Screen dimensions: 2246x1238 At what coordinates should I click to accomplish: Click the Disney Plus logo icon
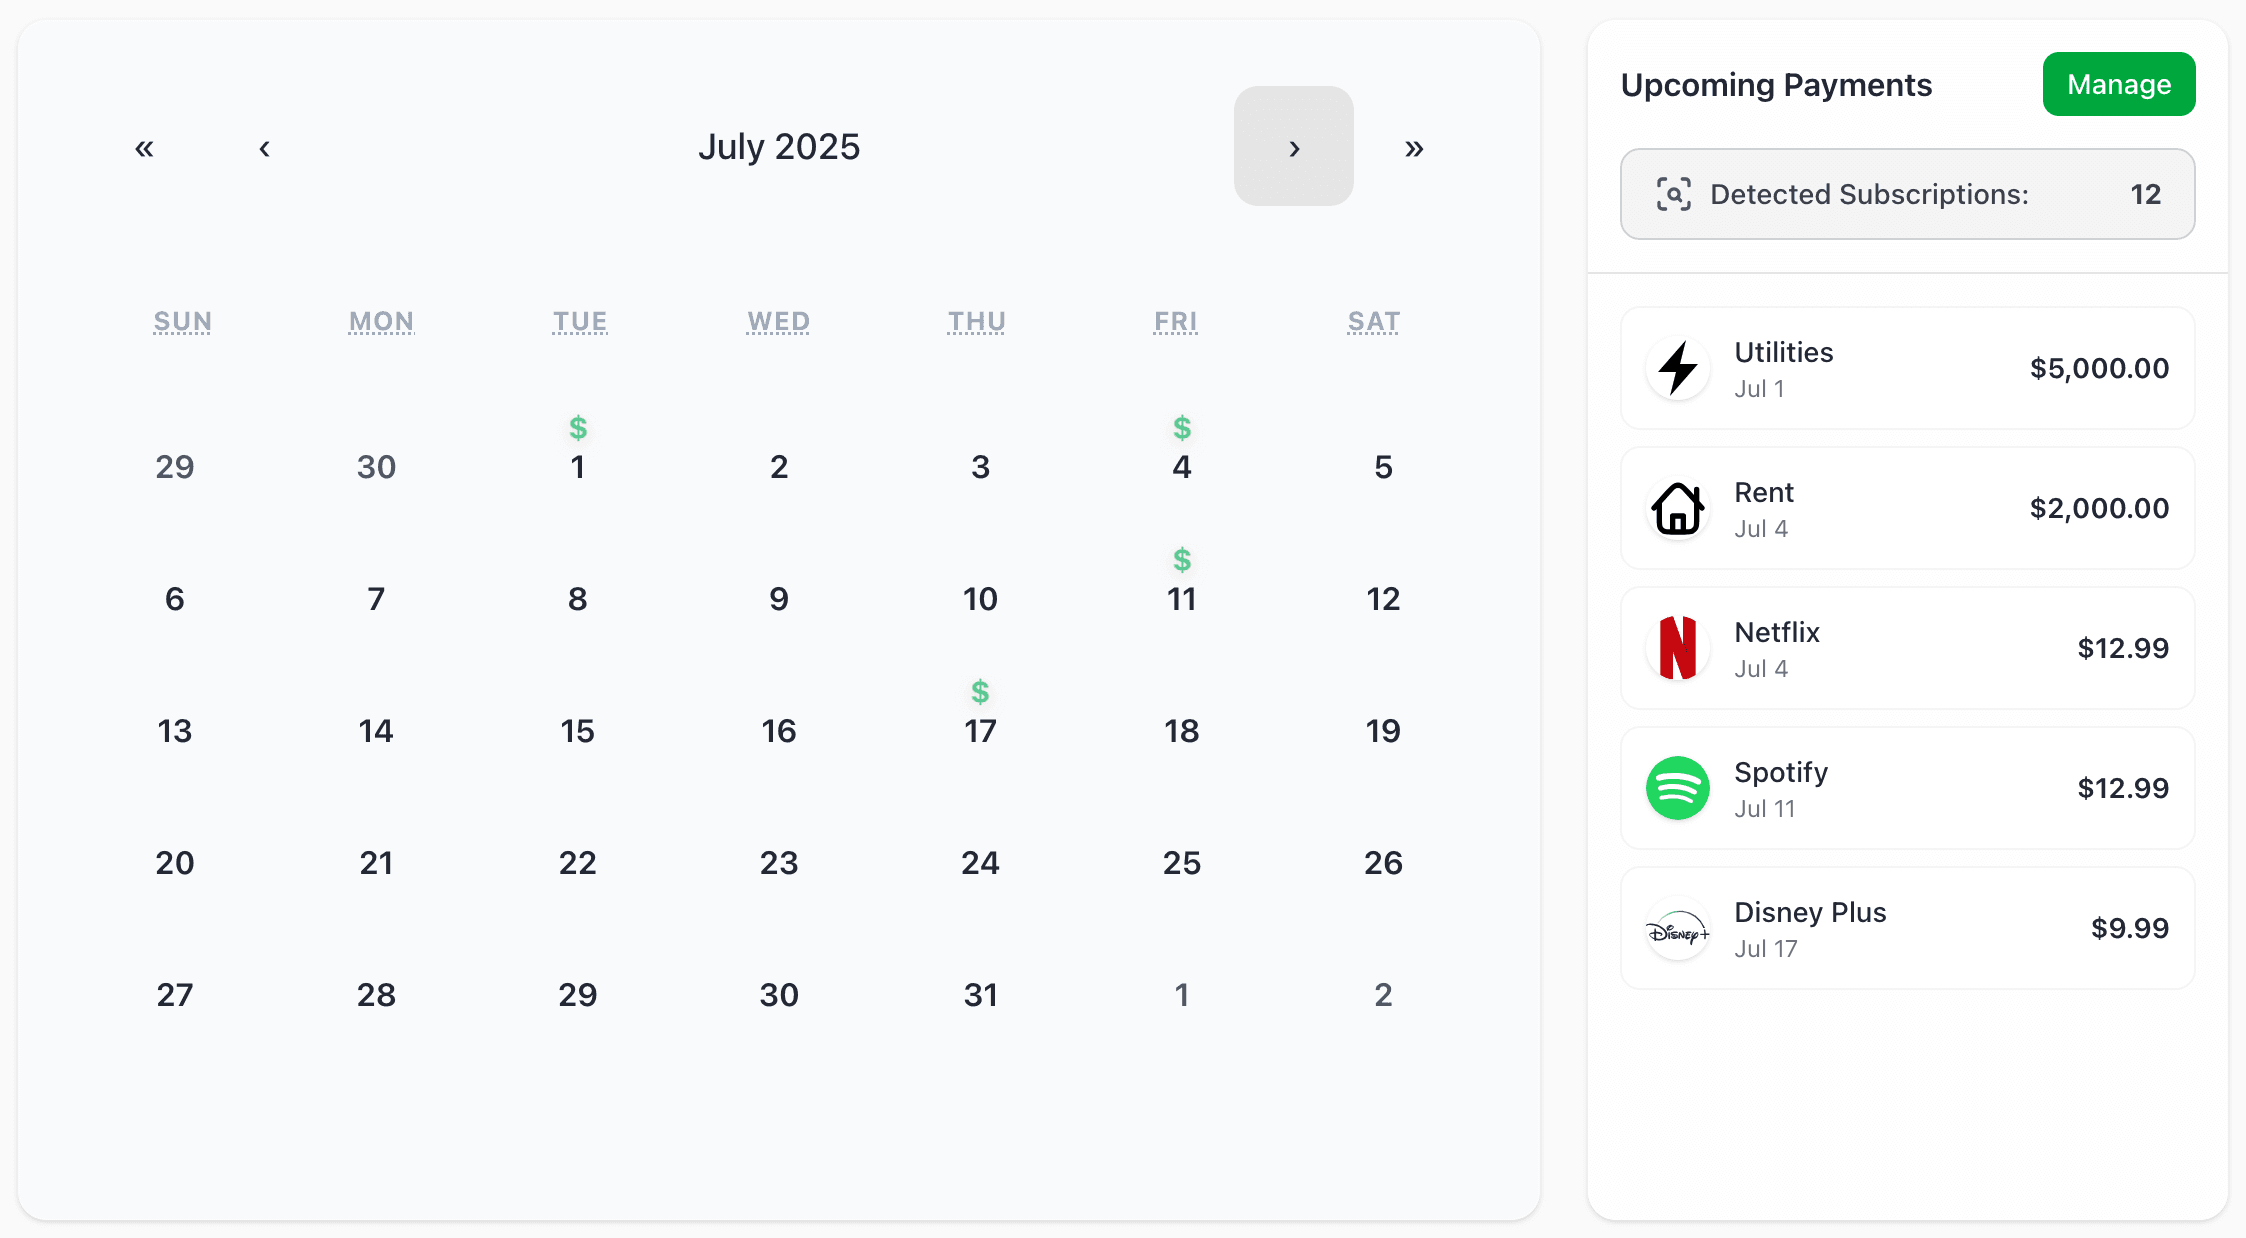(x=1678, y=928)
